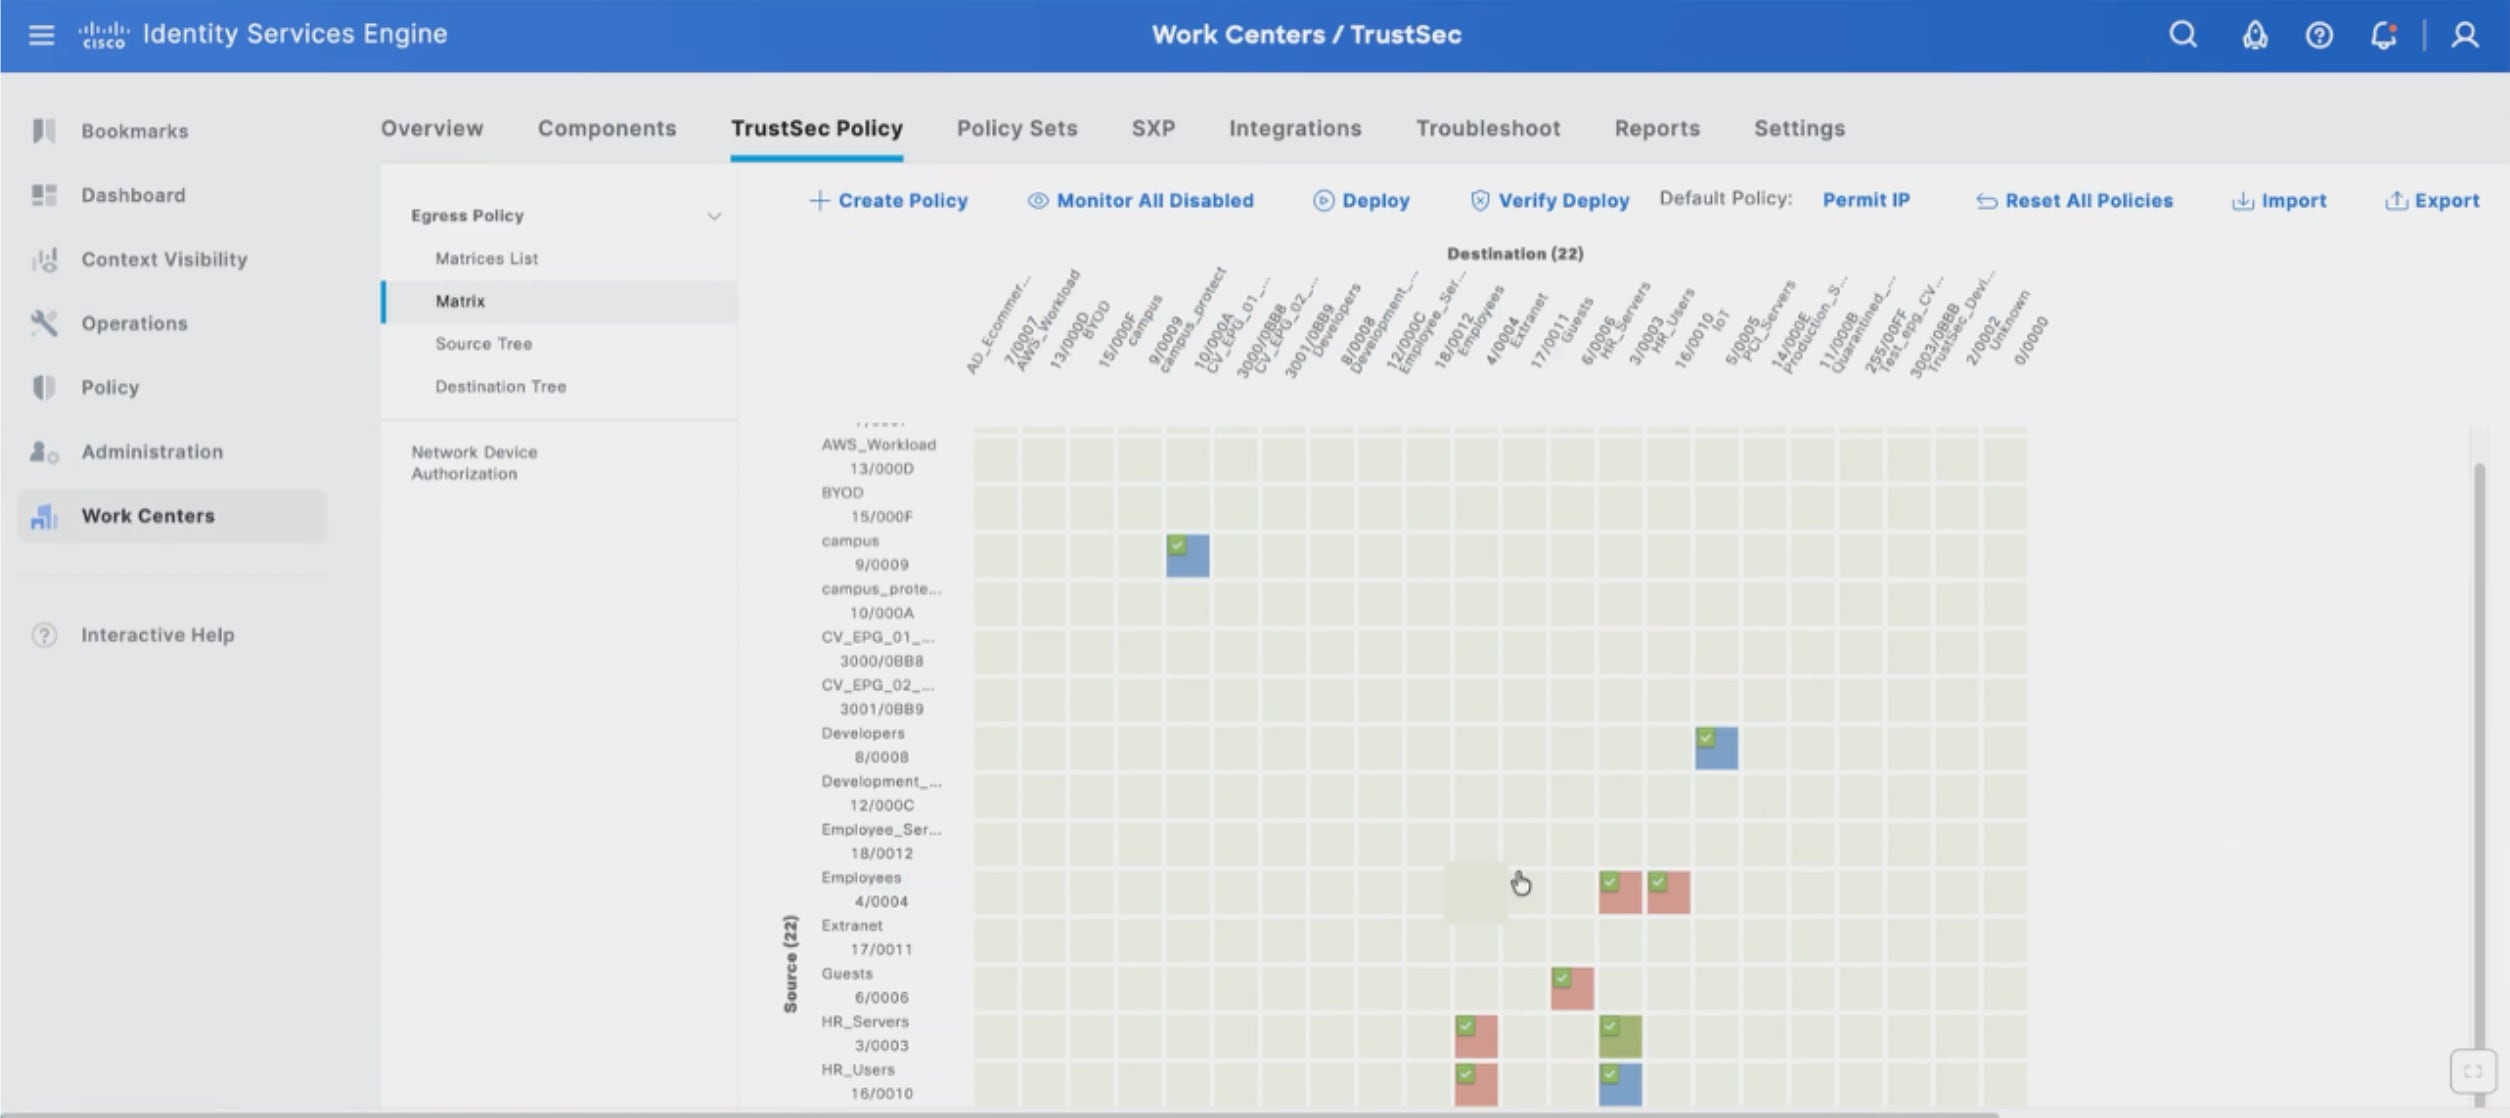Open the Policy Sets tab
This screenshot has height=1118, width=2510.
(x=1017, y=128)
